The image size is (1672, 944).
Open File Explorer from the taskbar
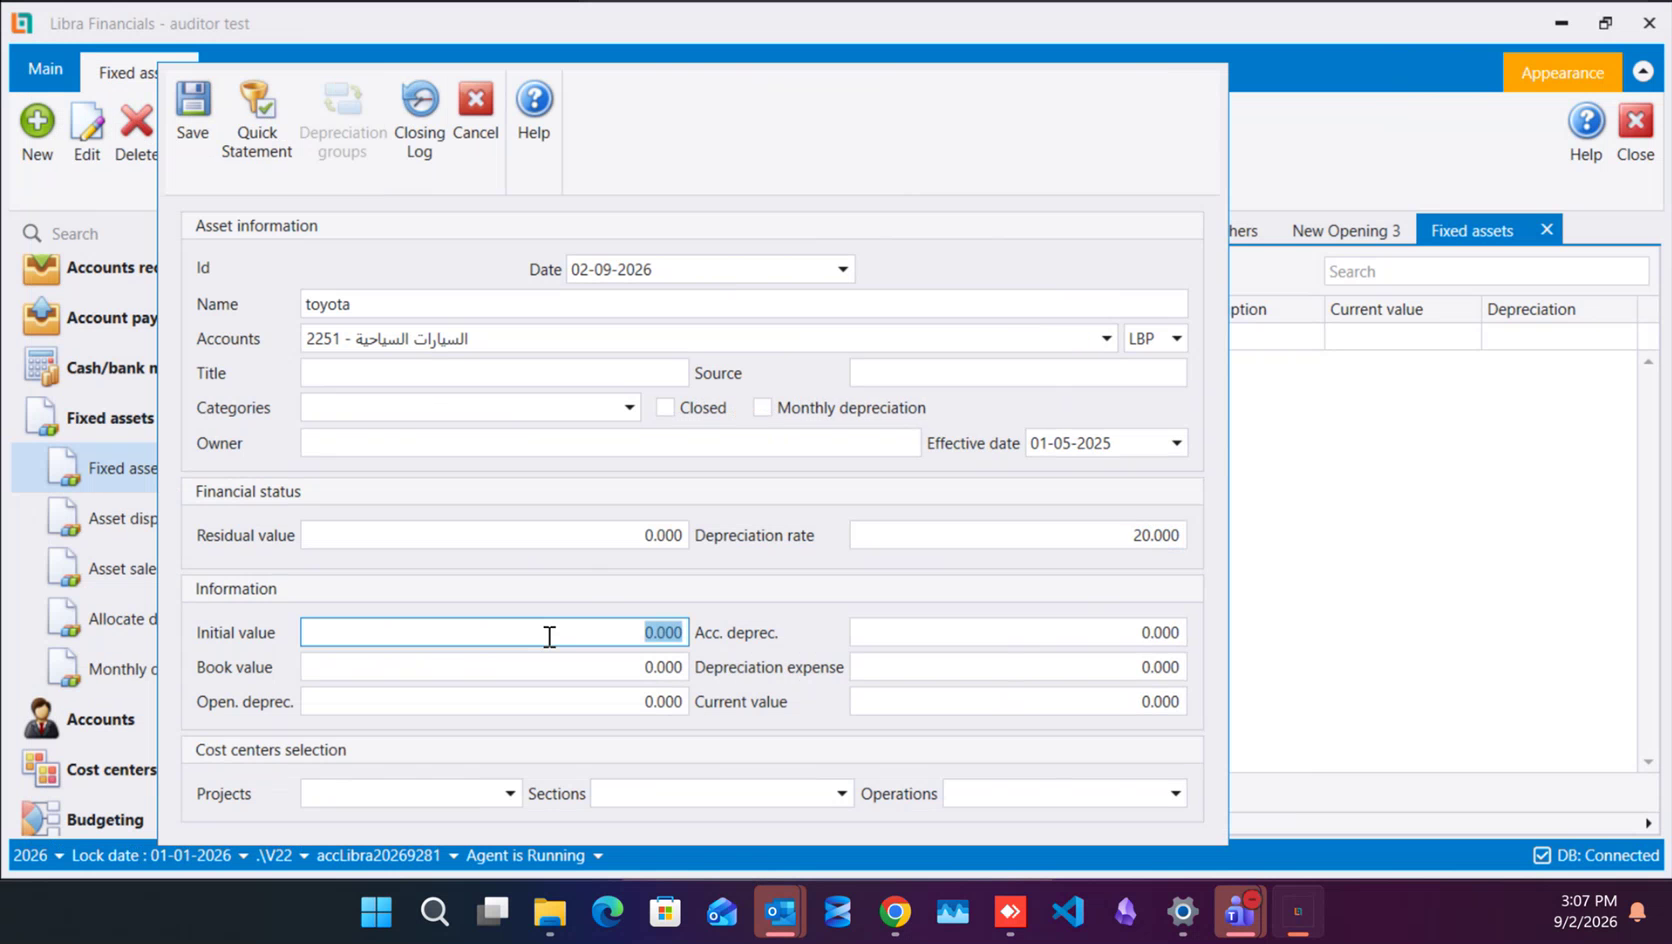point(549,912)
